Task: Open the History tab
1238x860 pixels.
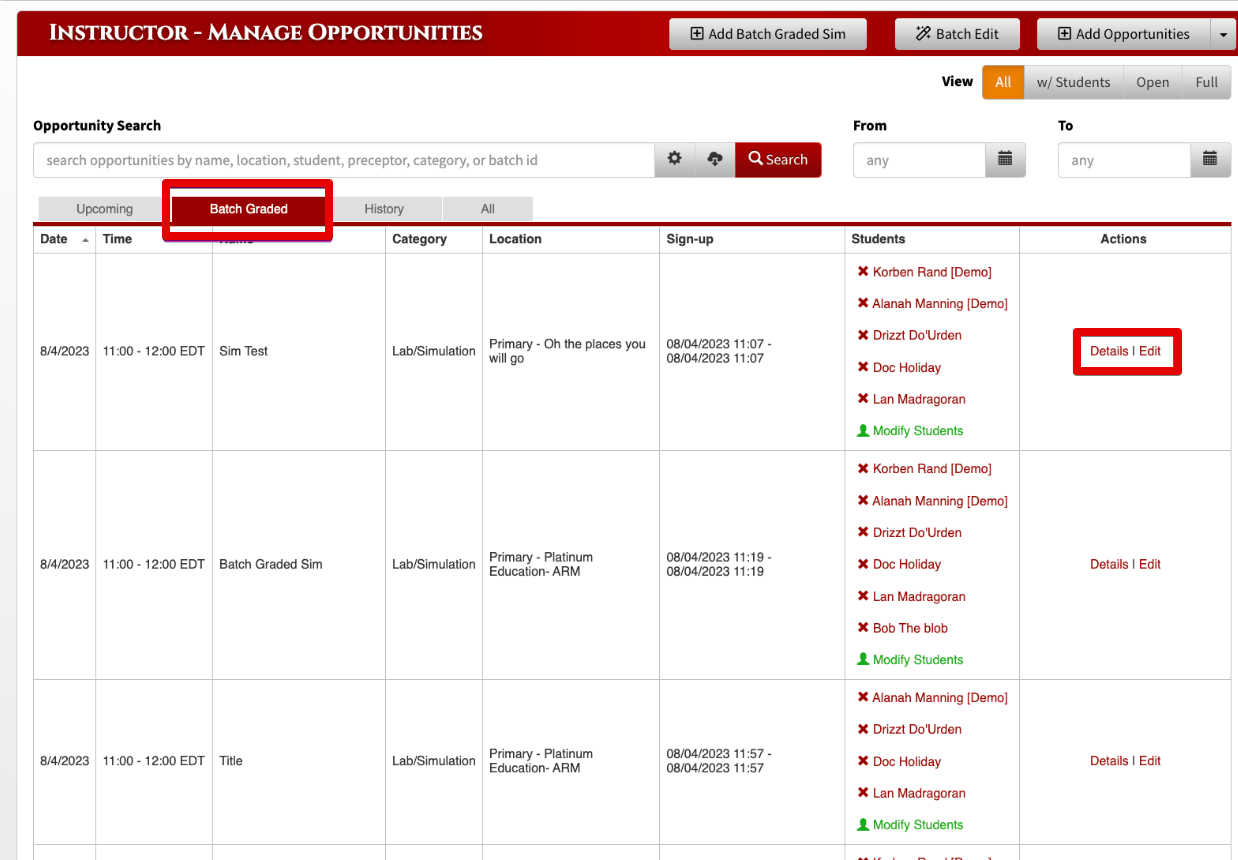Action: (x=384, y=209)
